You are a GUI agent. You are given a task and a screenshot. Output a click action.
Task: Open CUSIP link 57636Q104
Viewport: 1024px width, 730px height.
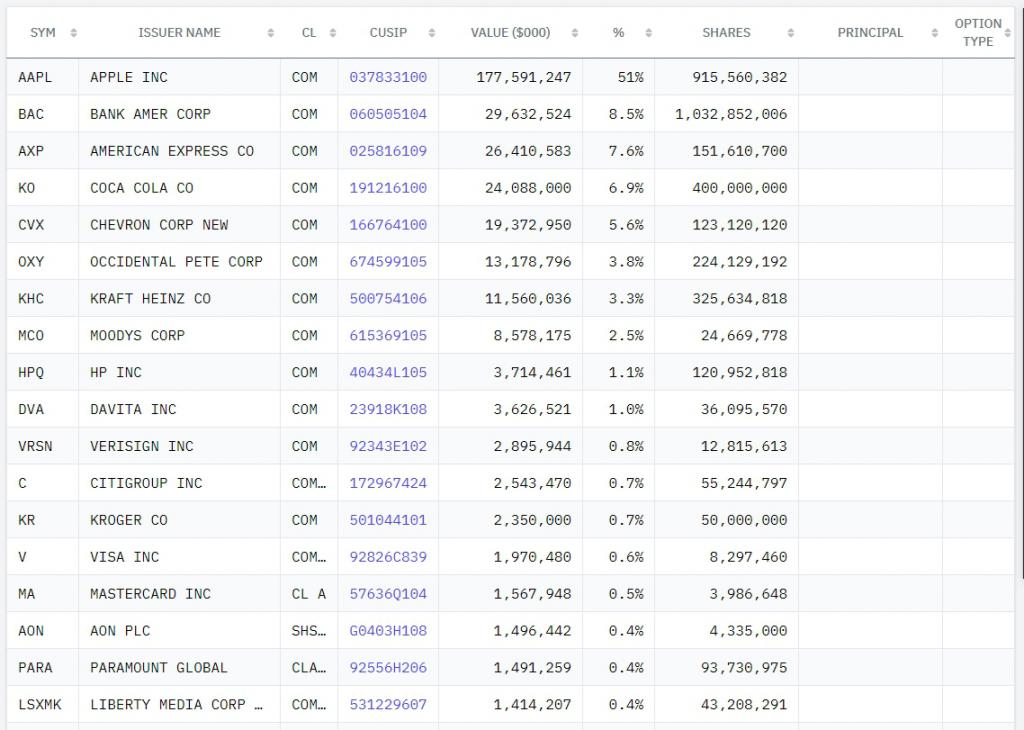pyautogui.click(x=388, y=594)
